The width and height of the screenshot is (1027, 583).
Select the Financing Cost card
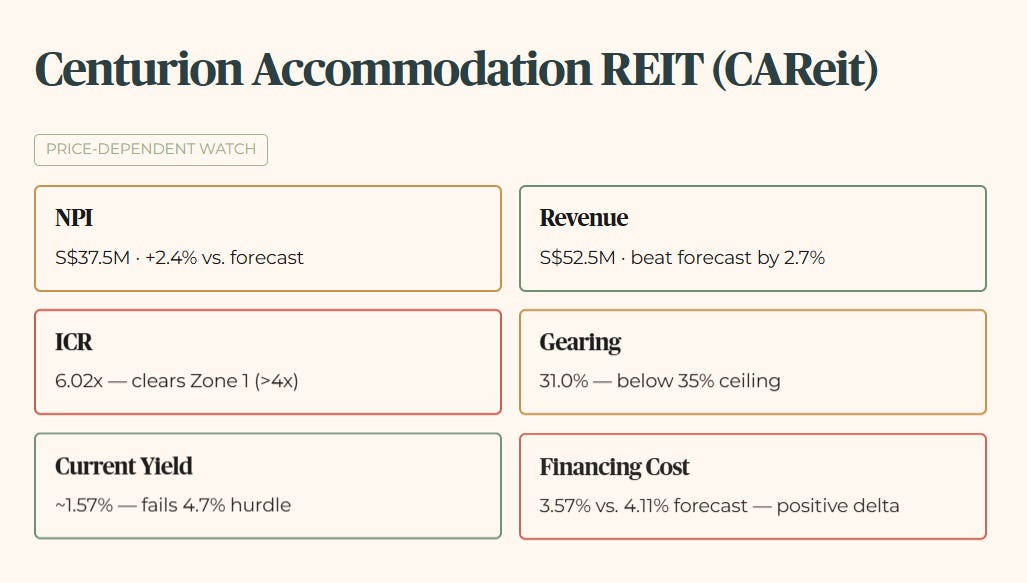(753, 486)
